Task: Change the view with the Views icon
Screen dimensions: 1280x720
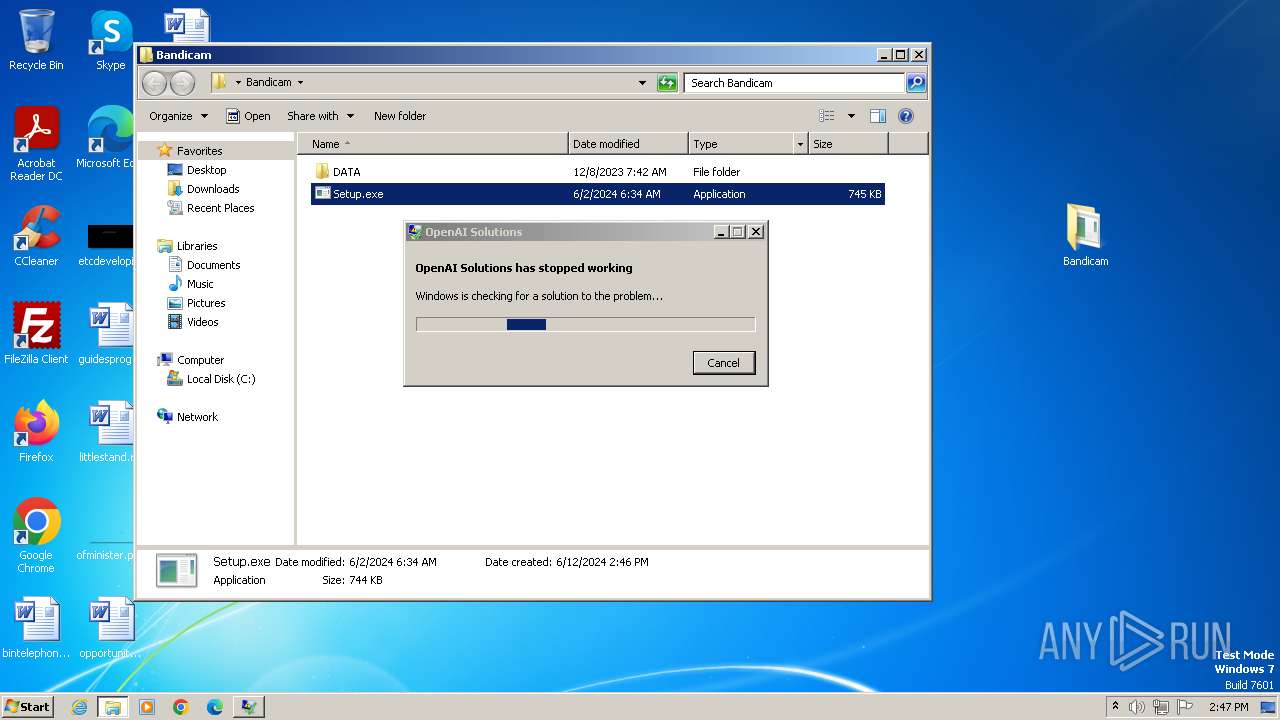Action: (x=827, y=116)
